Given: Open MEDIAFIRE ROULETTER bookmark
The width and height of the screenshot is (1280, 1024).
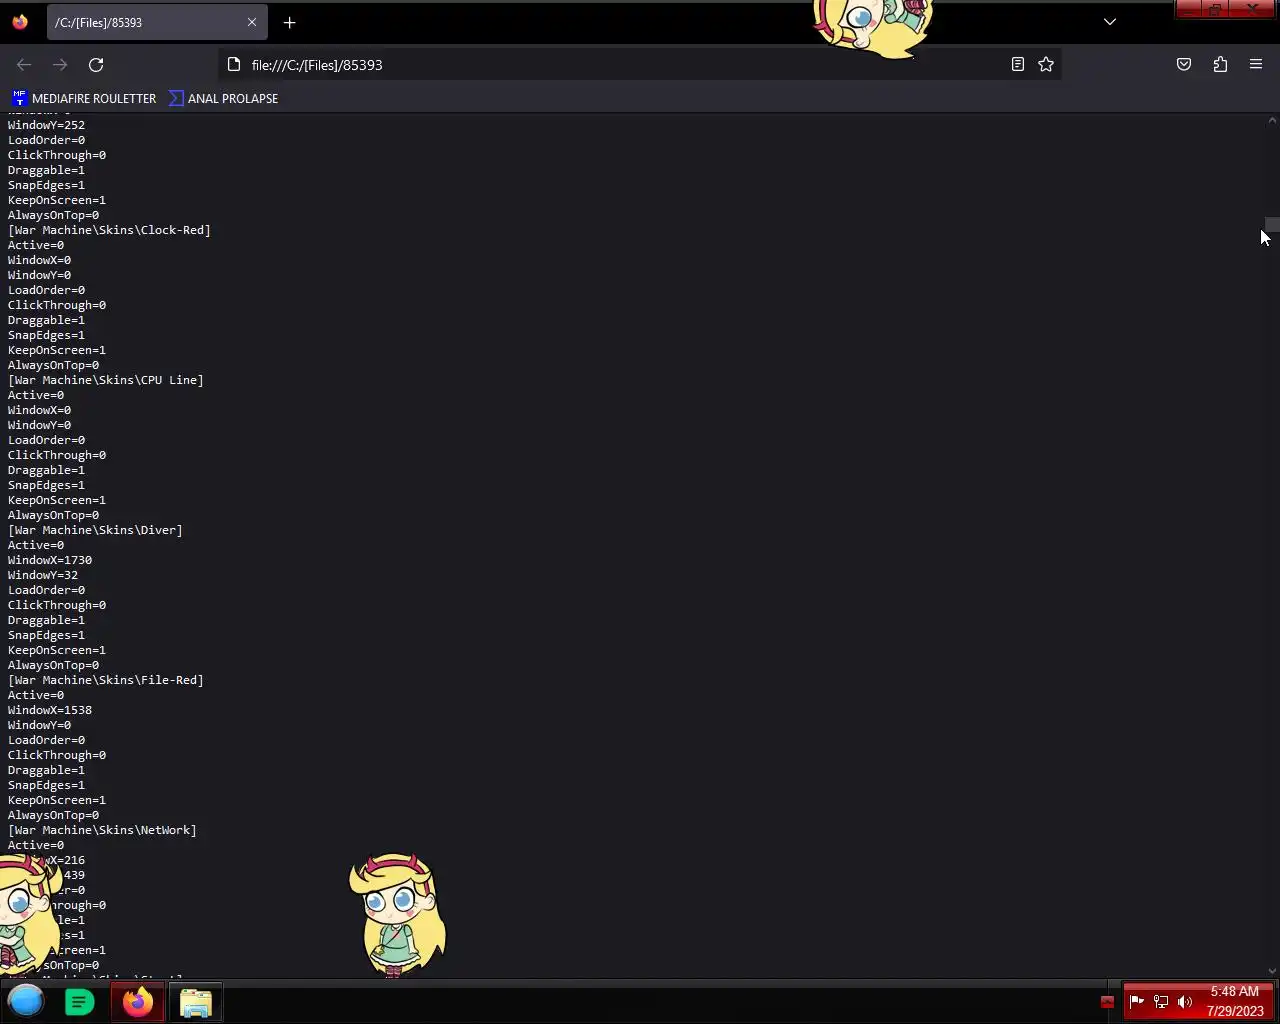Looking at the screenshot, I should pos(85,98).
